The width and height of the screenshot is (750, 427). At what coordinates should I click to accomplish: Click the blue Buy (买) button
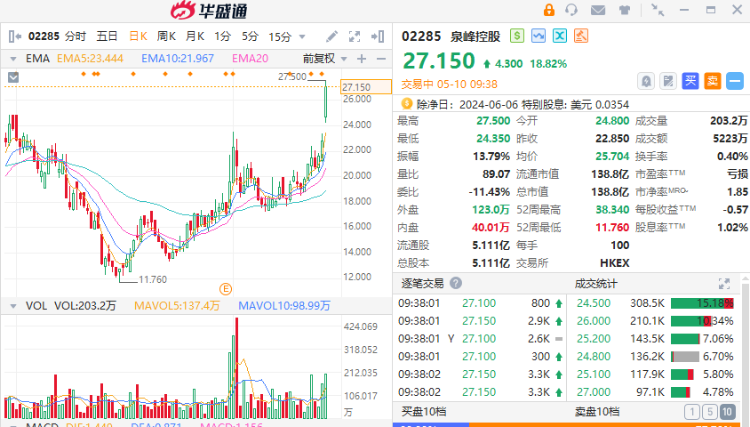[x=690, y=81]
